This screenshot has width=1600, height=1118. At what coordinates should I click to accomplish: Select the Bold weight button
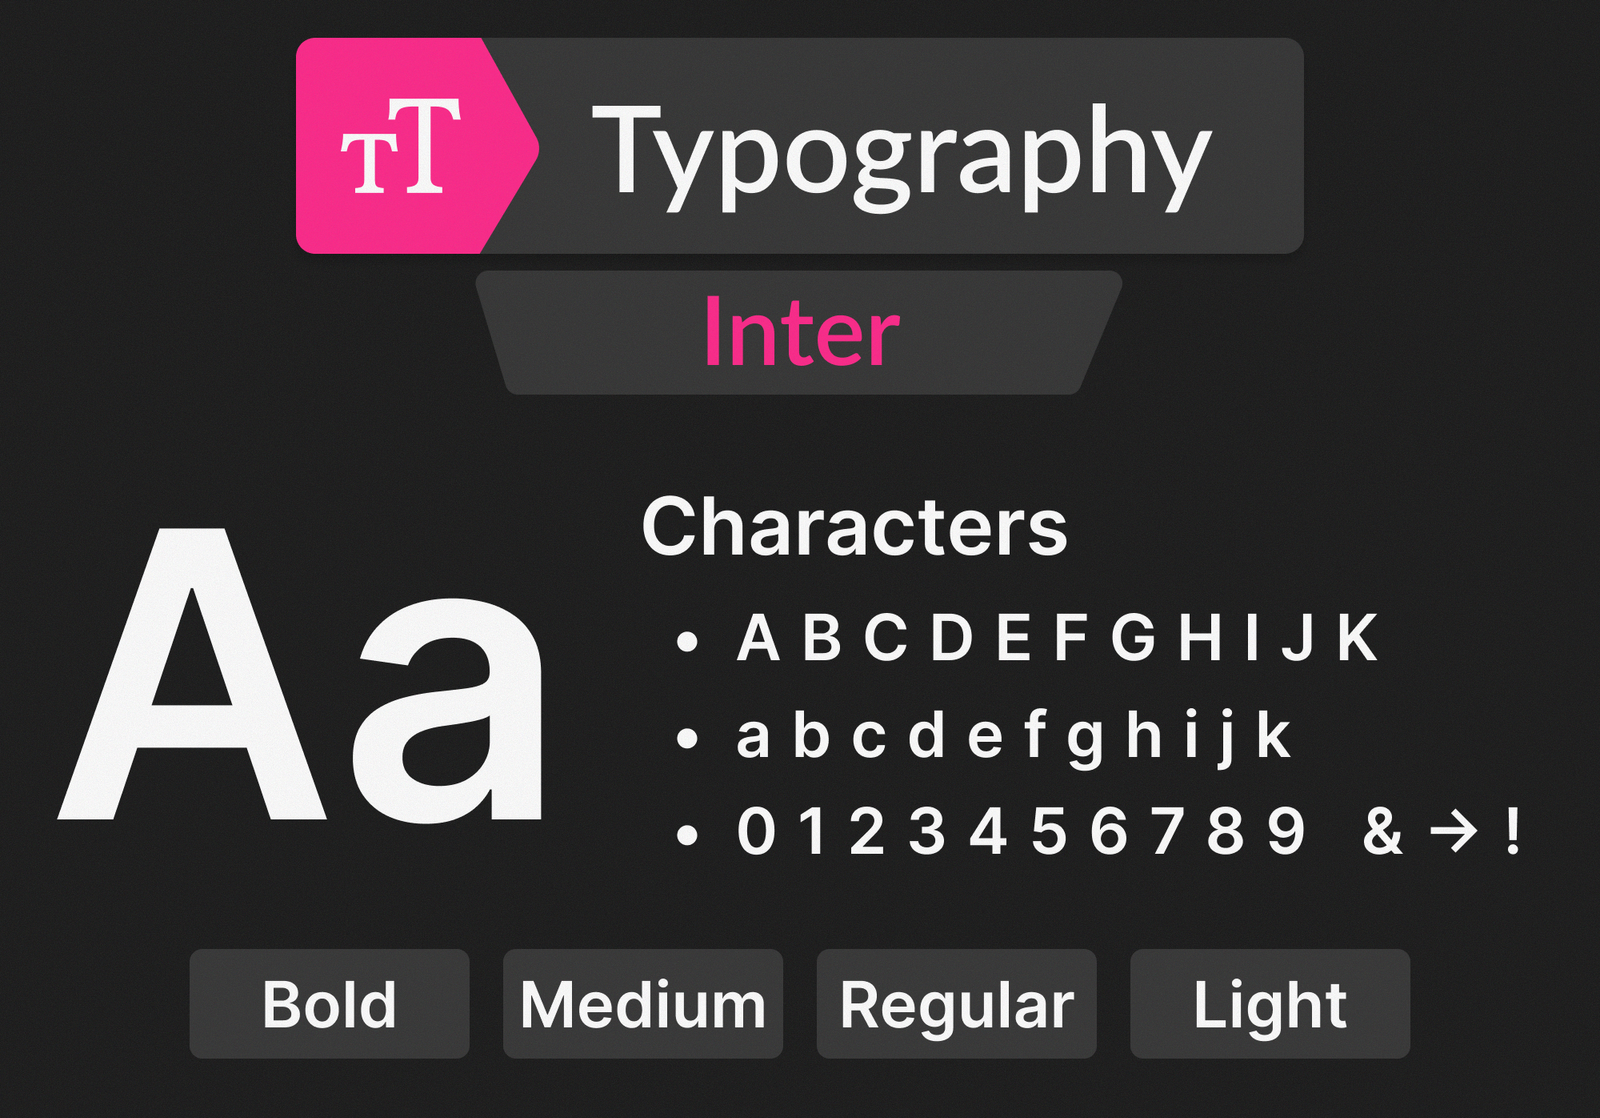click(329, 1004)
